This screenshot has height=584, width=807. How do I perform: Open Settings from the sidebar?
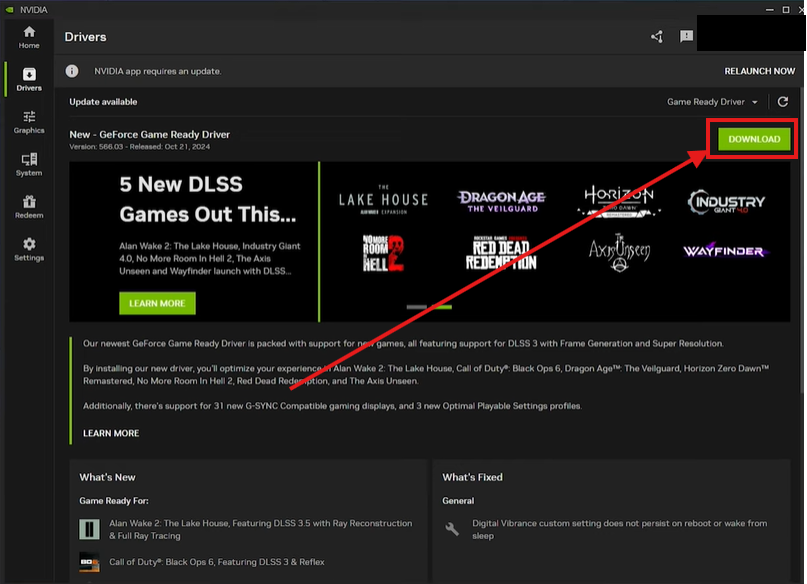[x=28, y=250]
